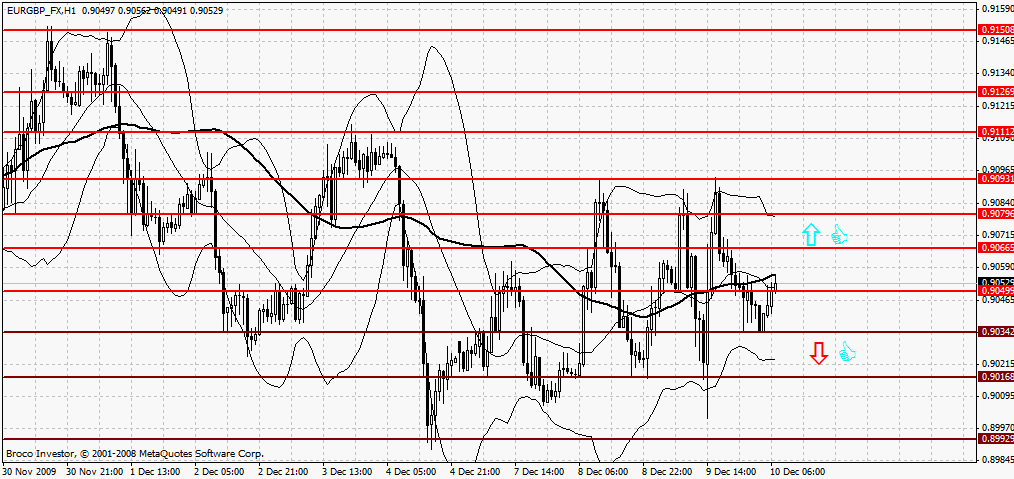The height and width of the screenshot is (479, 1014).
Task: Click the 10 Dec 06:00 time label
Action: 798,472
